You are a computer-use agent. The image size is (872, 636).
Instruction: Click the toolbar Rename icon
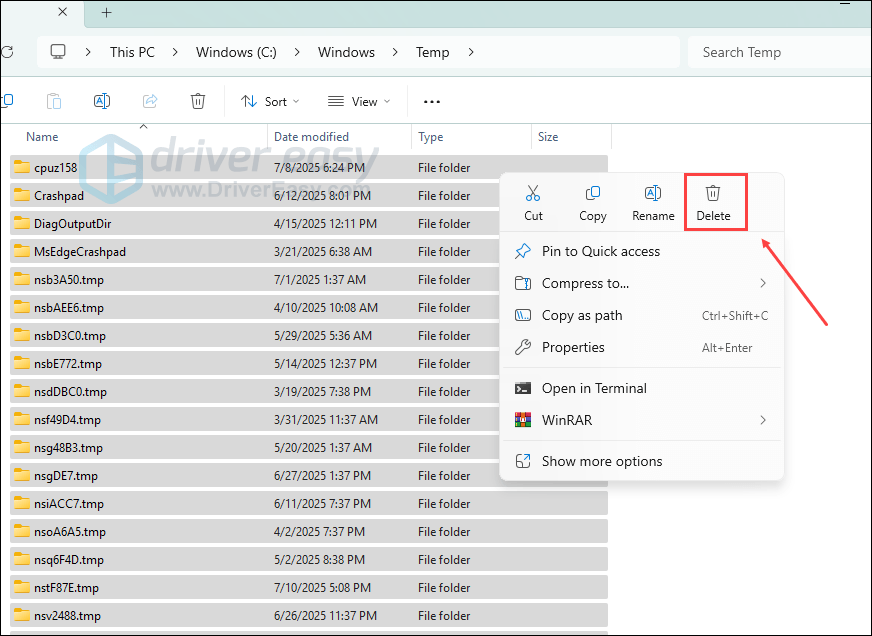[x=101, y=101]
